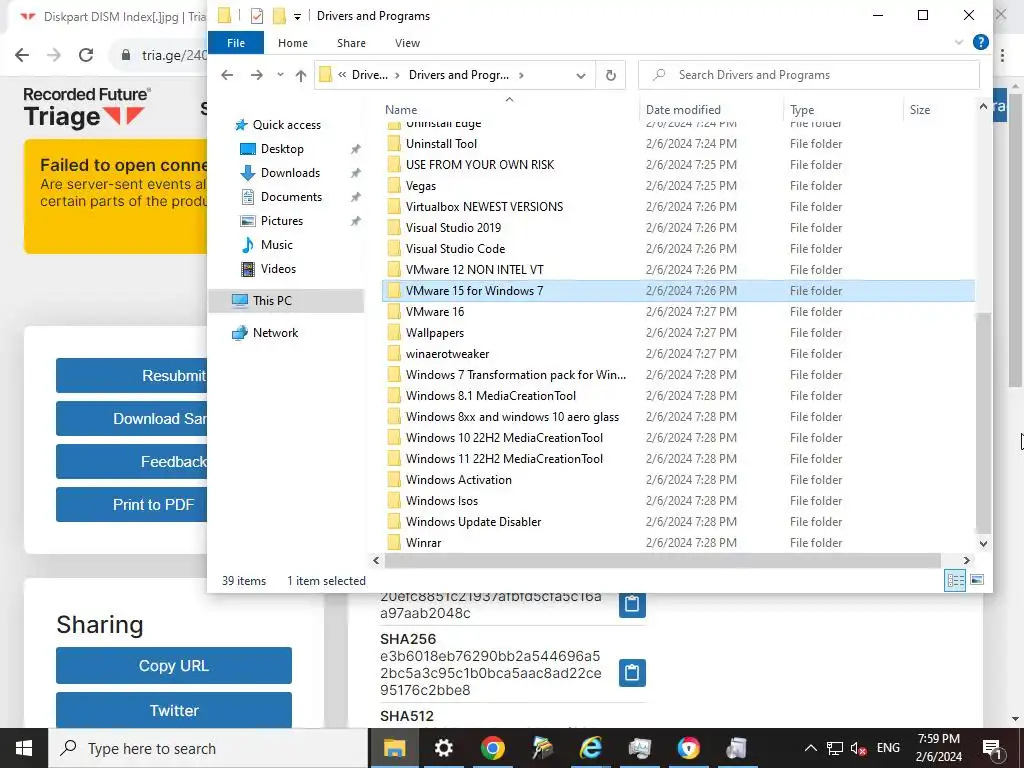1024x768 pixels.
Task: Click the Properties quick access toolbar icon in the title bar
Action: [x=257, y=16]
